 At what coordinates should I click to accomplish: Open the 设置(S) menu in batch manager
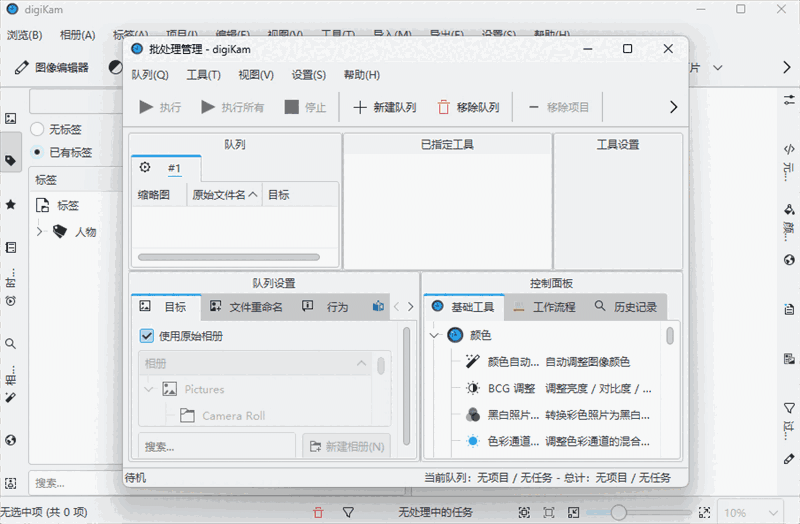tap(309, 75)
